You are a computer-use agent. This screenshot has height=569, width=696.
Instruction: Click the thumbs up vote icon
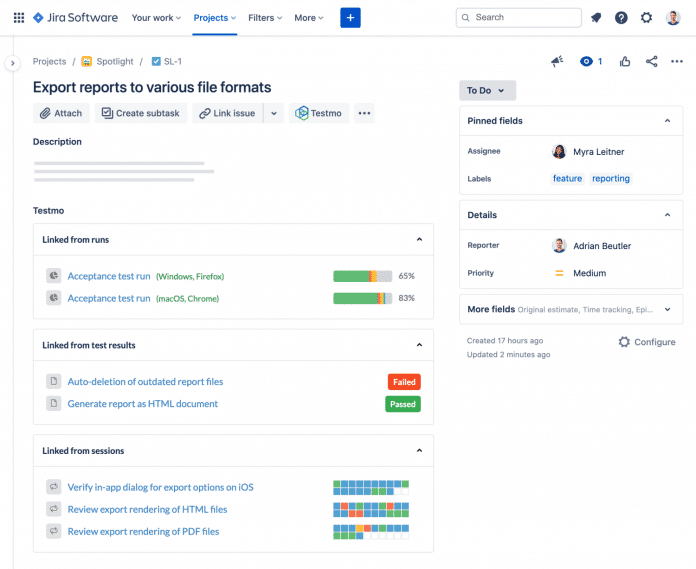[x=625, y=61]
